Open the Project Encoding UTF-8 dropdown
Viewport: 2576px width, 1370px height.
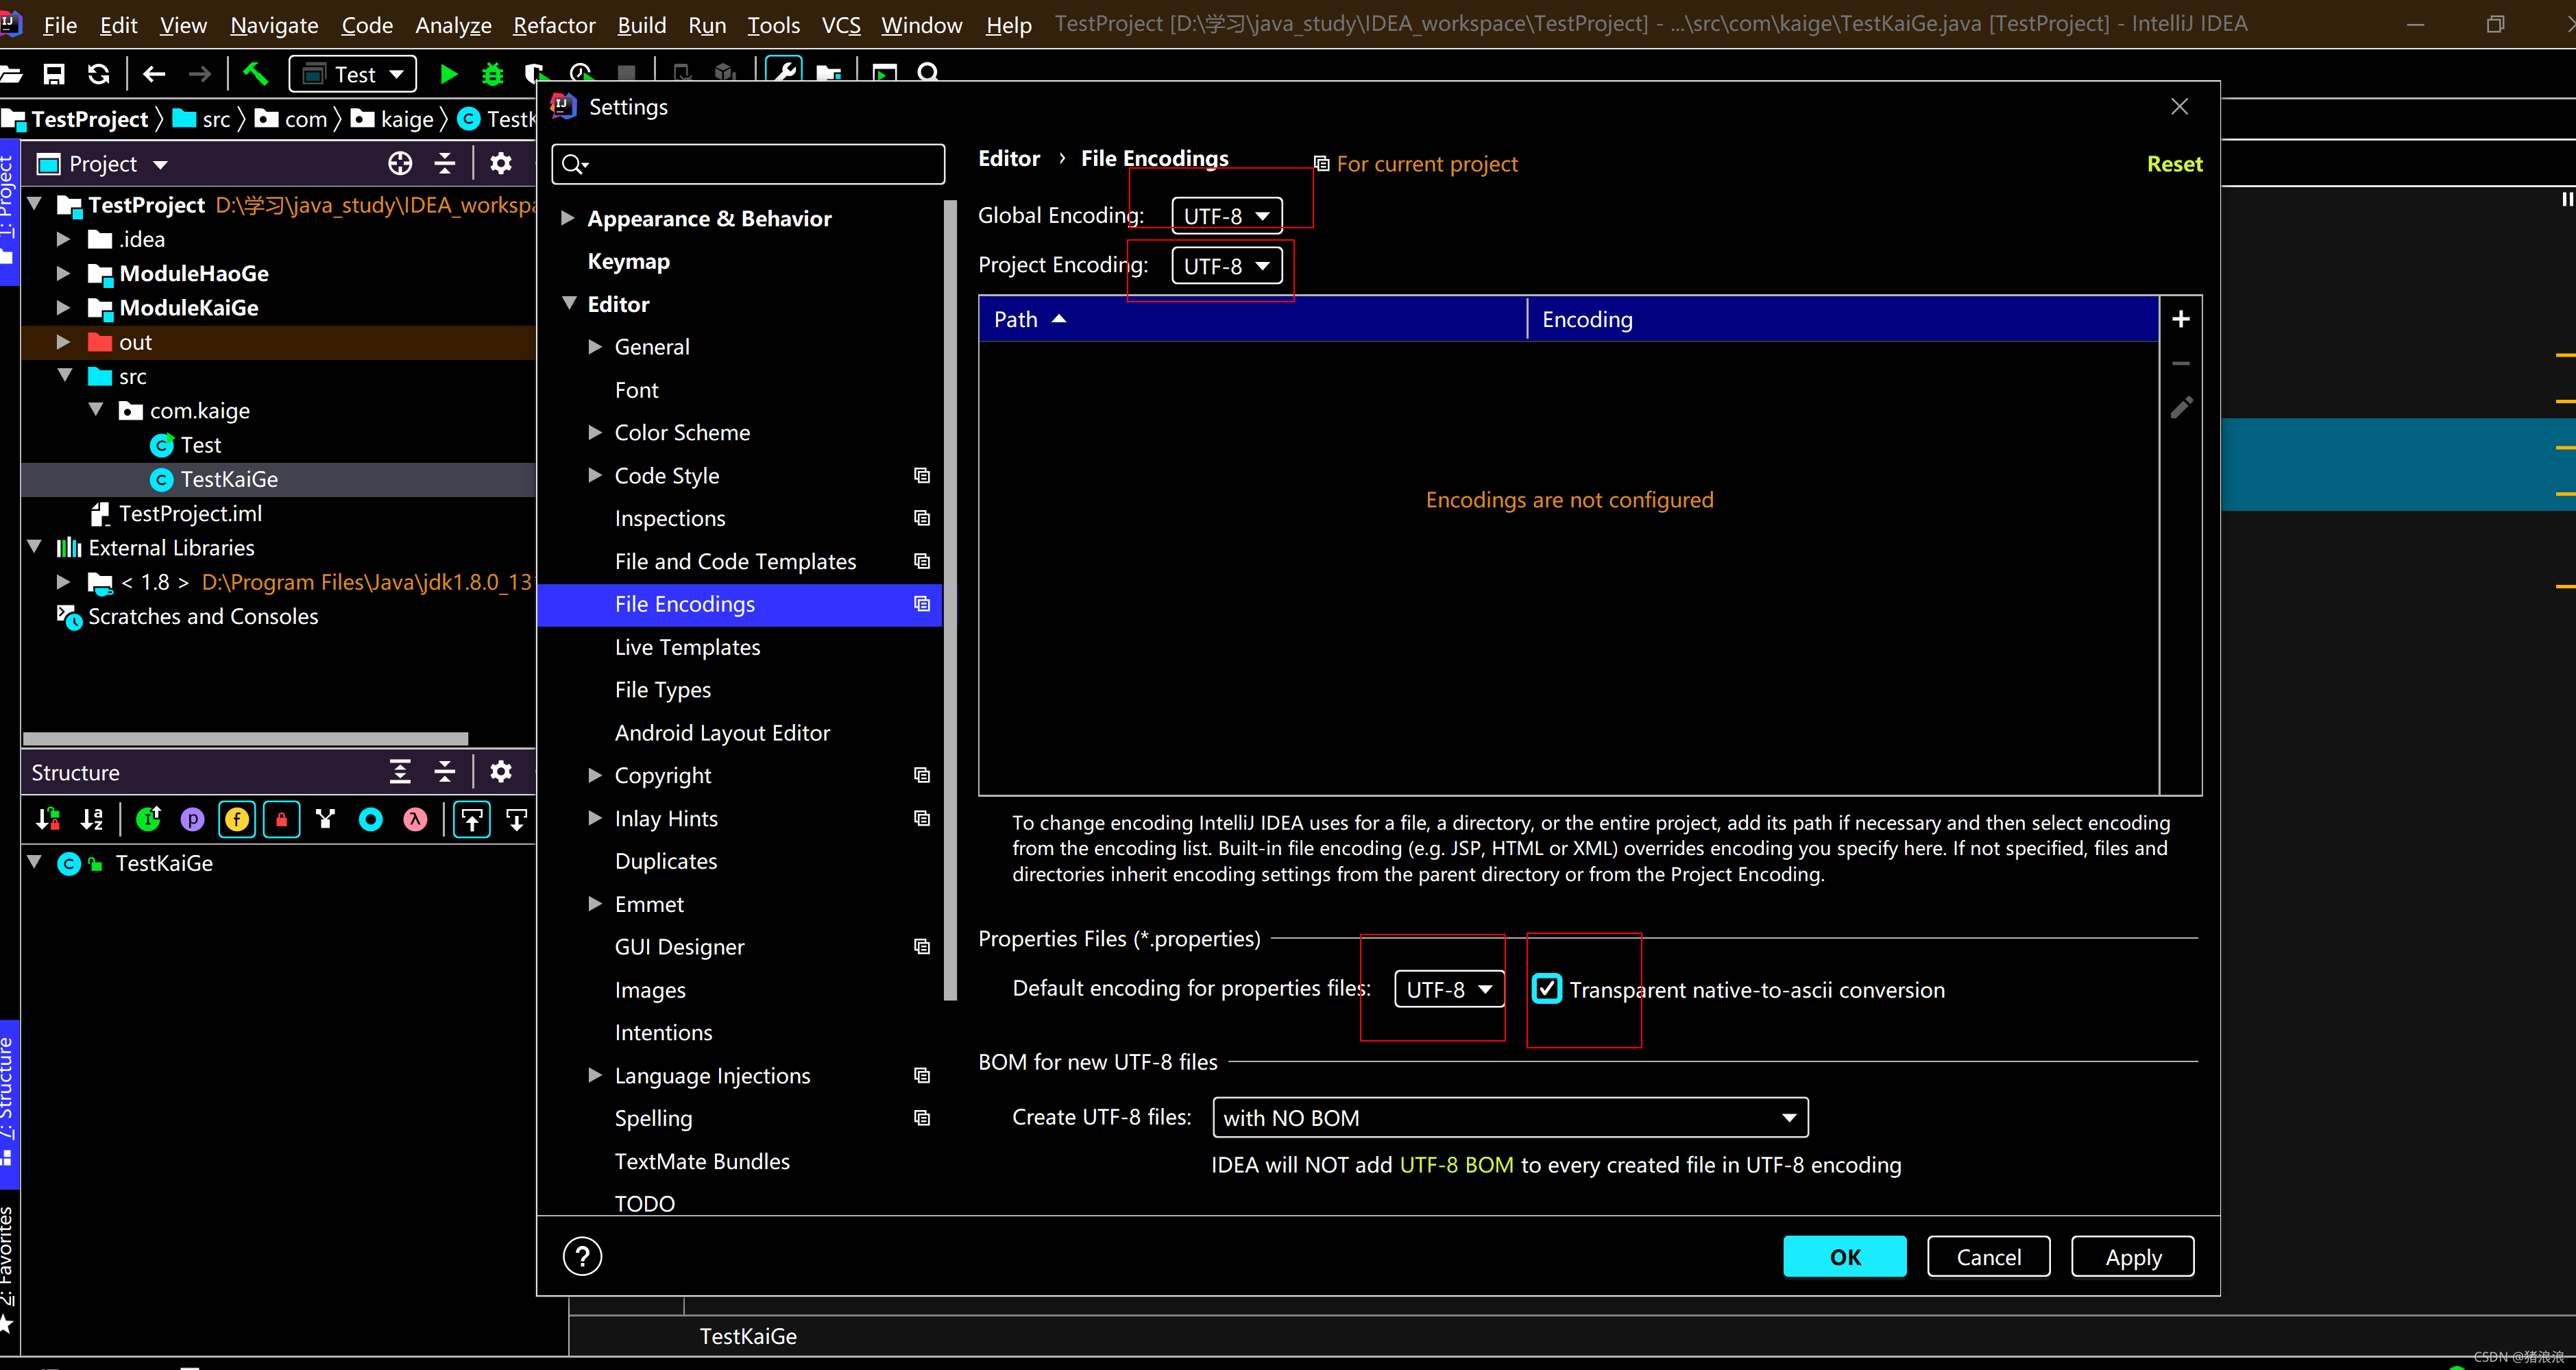click(1227, 266)
